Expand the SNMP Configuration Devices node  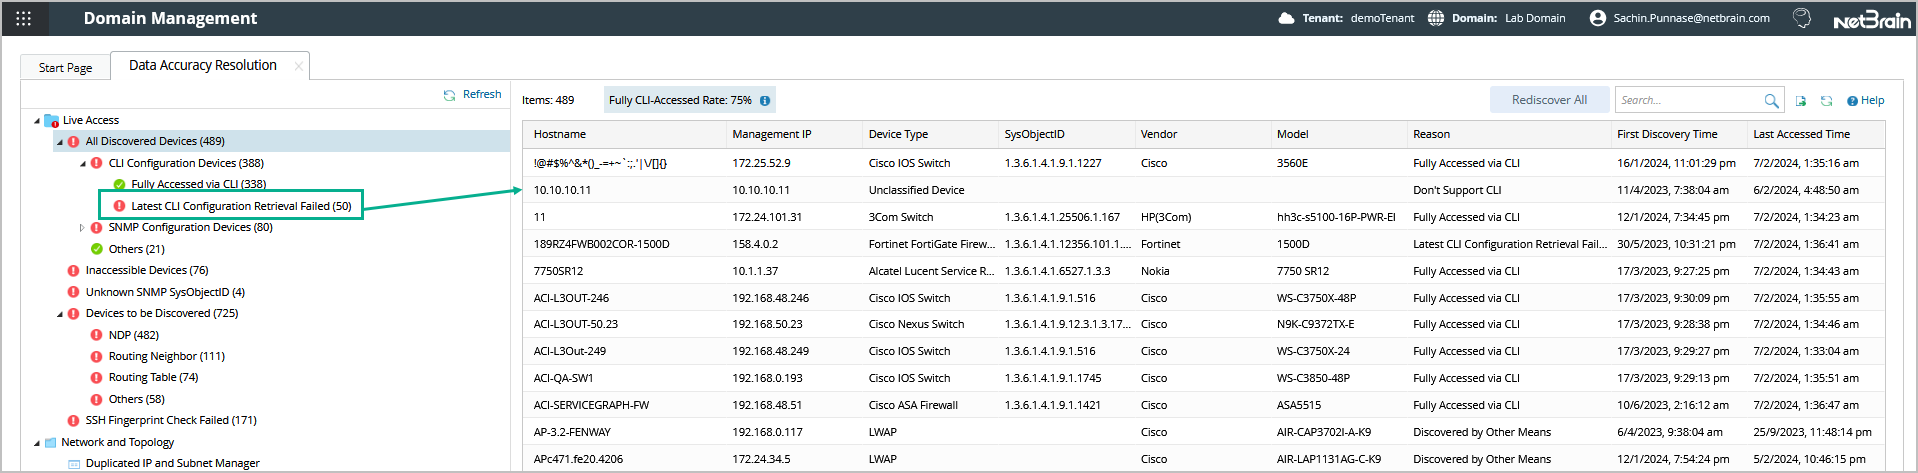83,228
